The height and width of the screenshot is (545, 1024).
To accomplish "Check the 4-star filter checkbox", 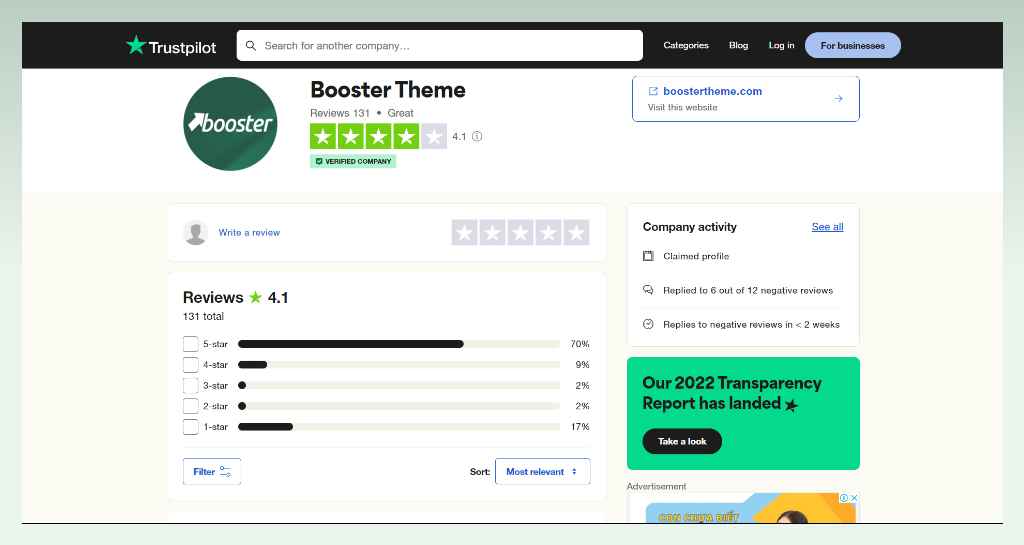I will (191, 365).
